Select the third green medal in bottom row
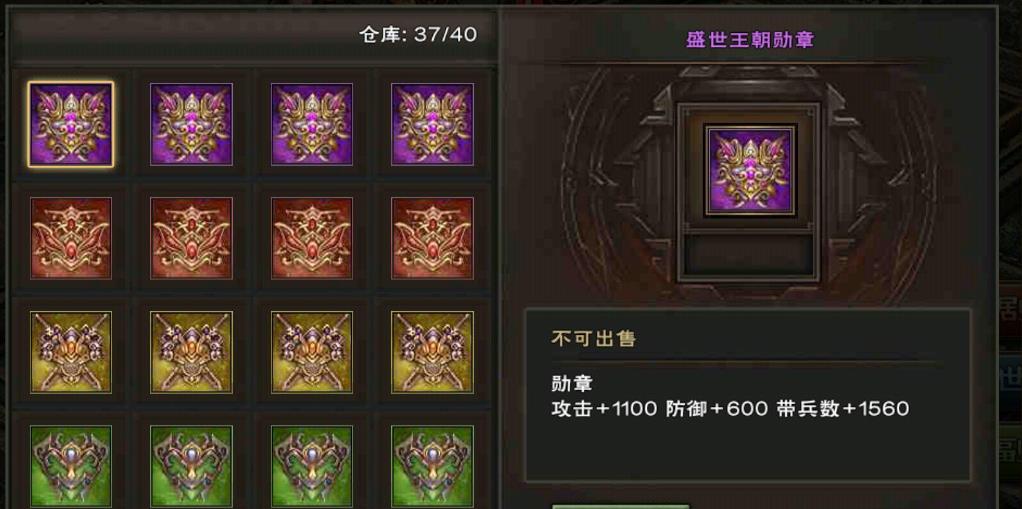This screenshot has height=509, width=1022. click(x=312, y=467)
